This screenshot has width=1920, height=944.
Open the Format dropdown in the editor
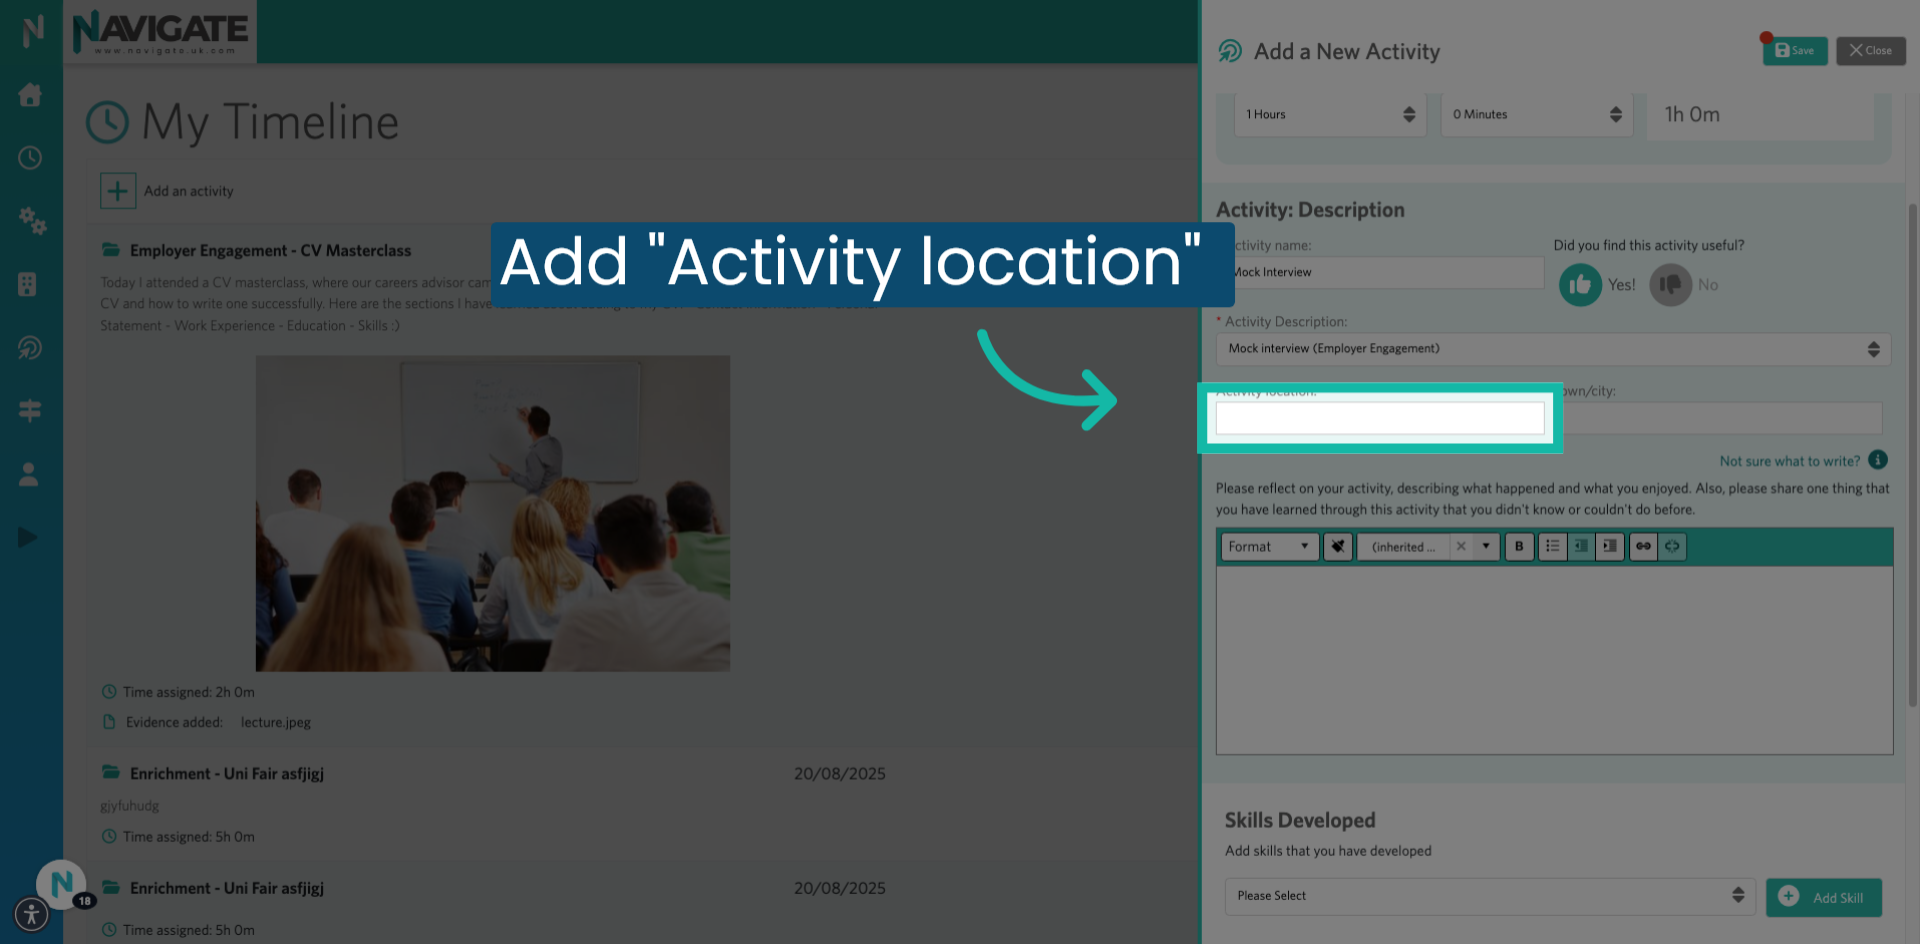pos(1268,546)
